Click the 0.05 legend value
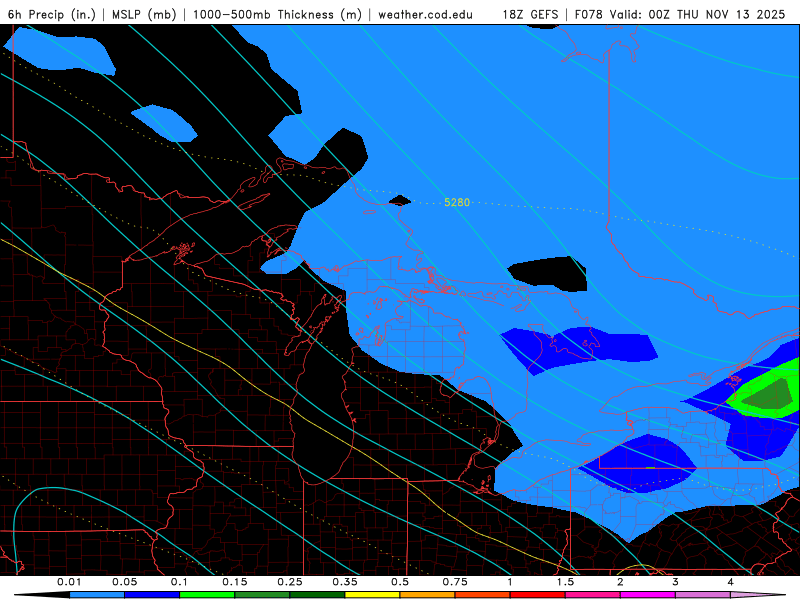This screenshot has height=600, width=800. 124,582
